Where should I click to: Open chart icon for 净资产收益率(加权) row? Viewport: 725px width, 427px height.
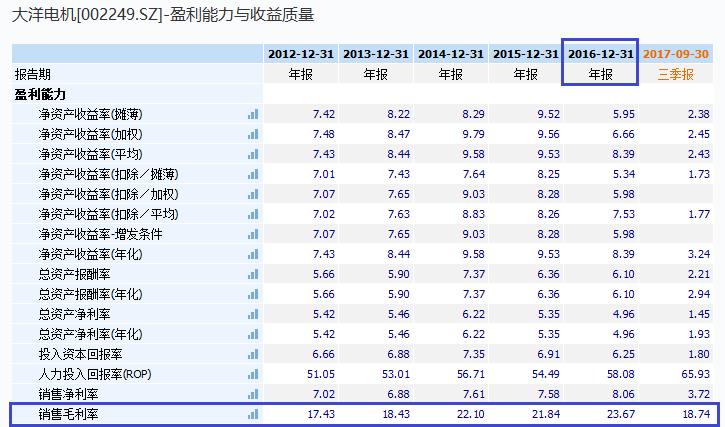[253, 134]
